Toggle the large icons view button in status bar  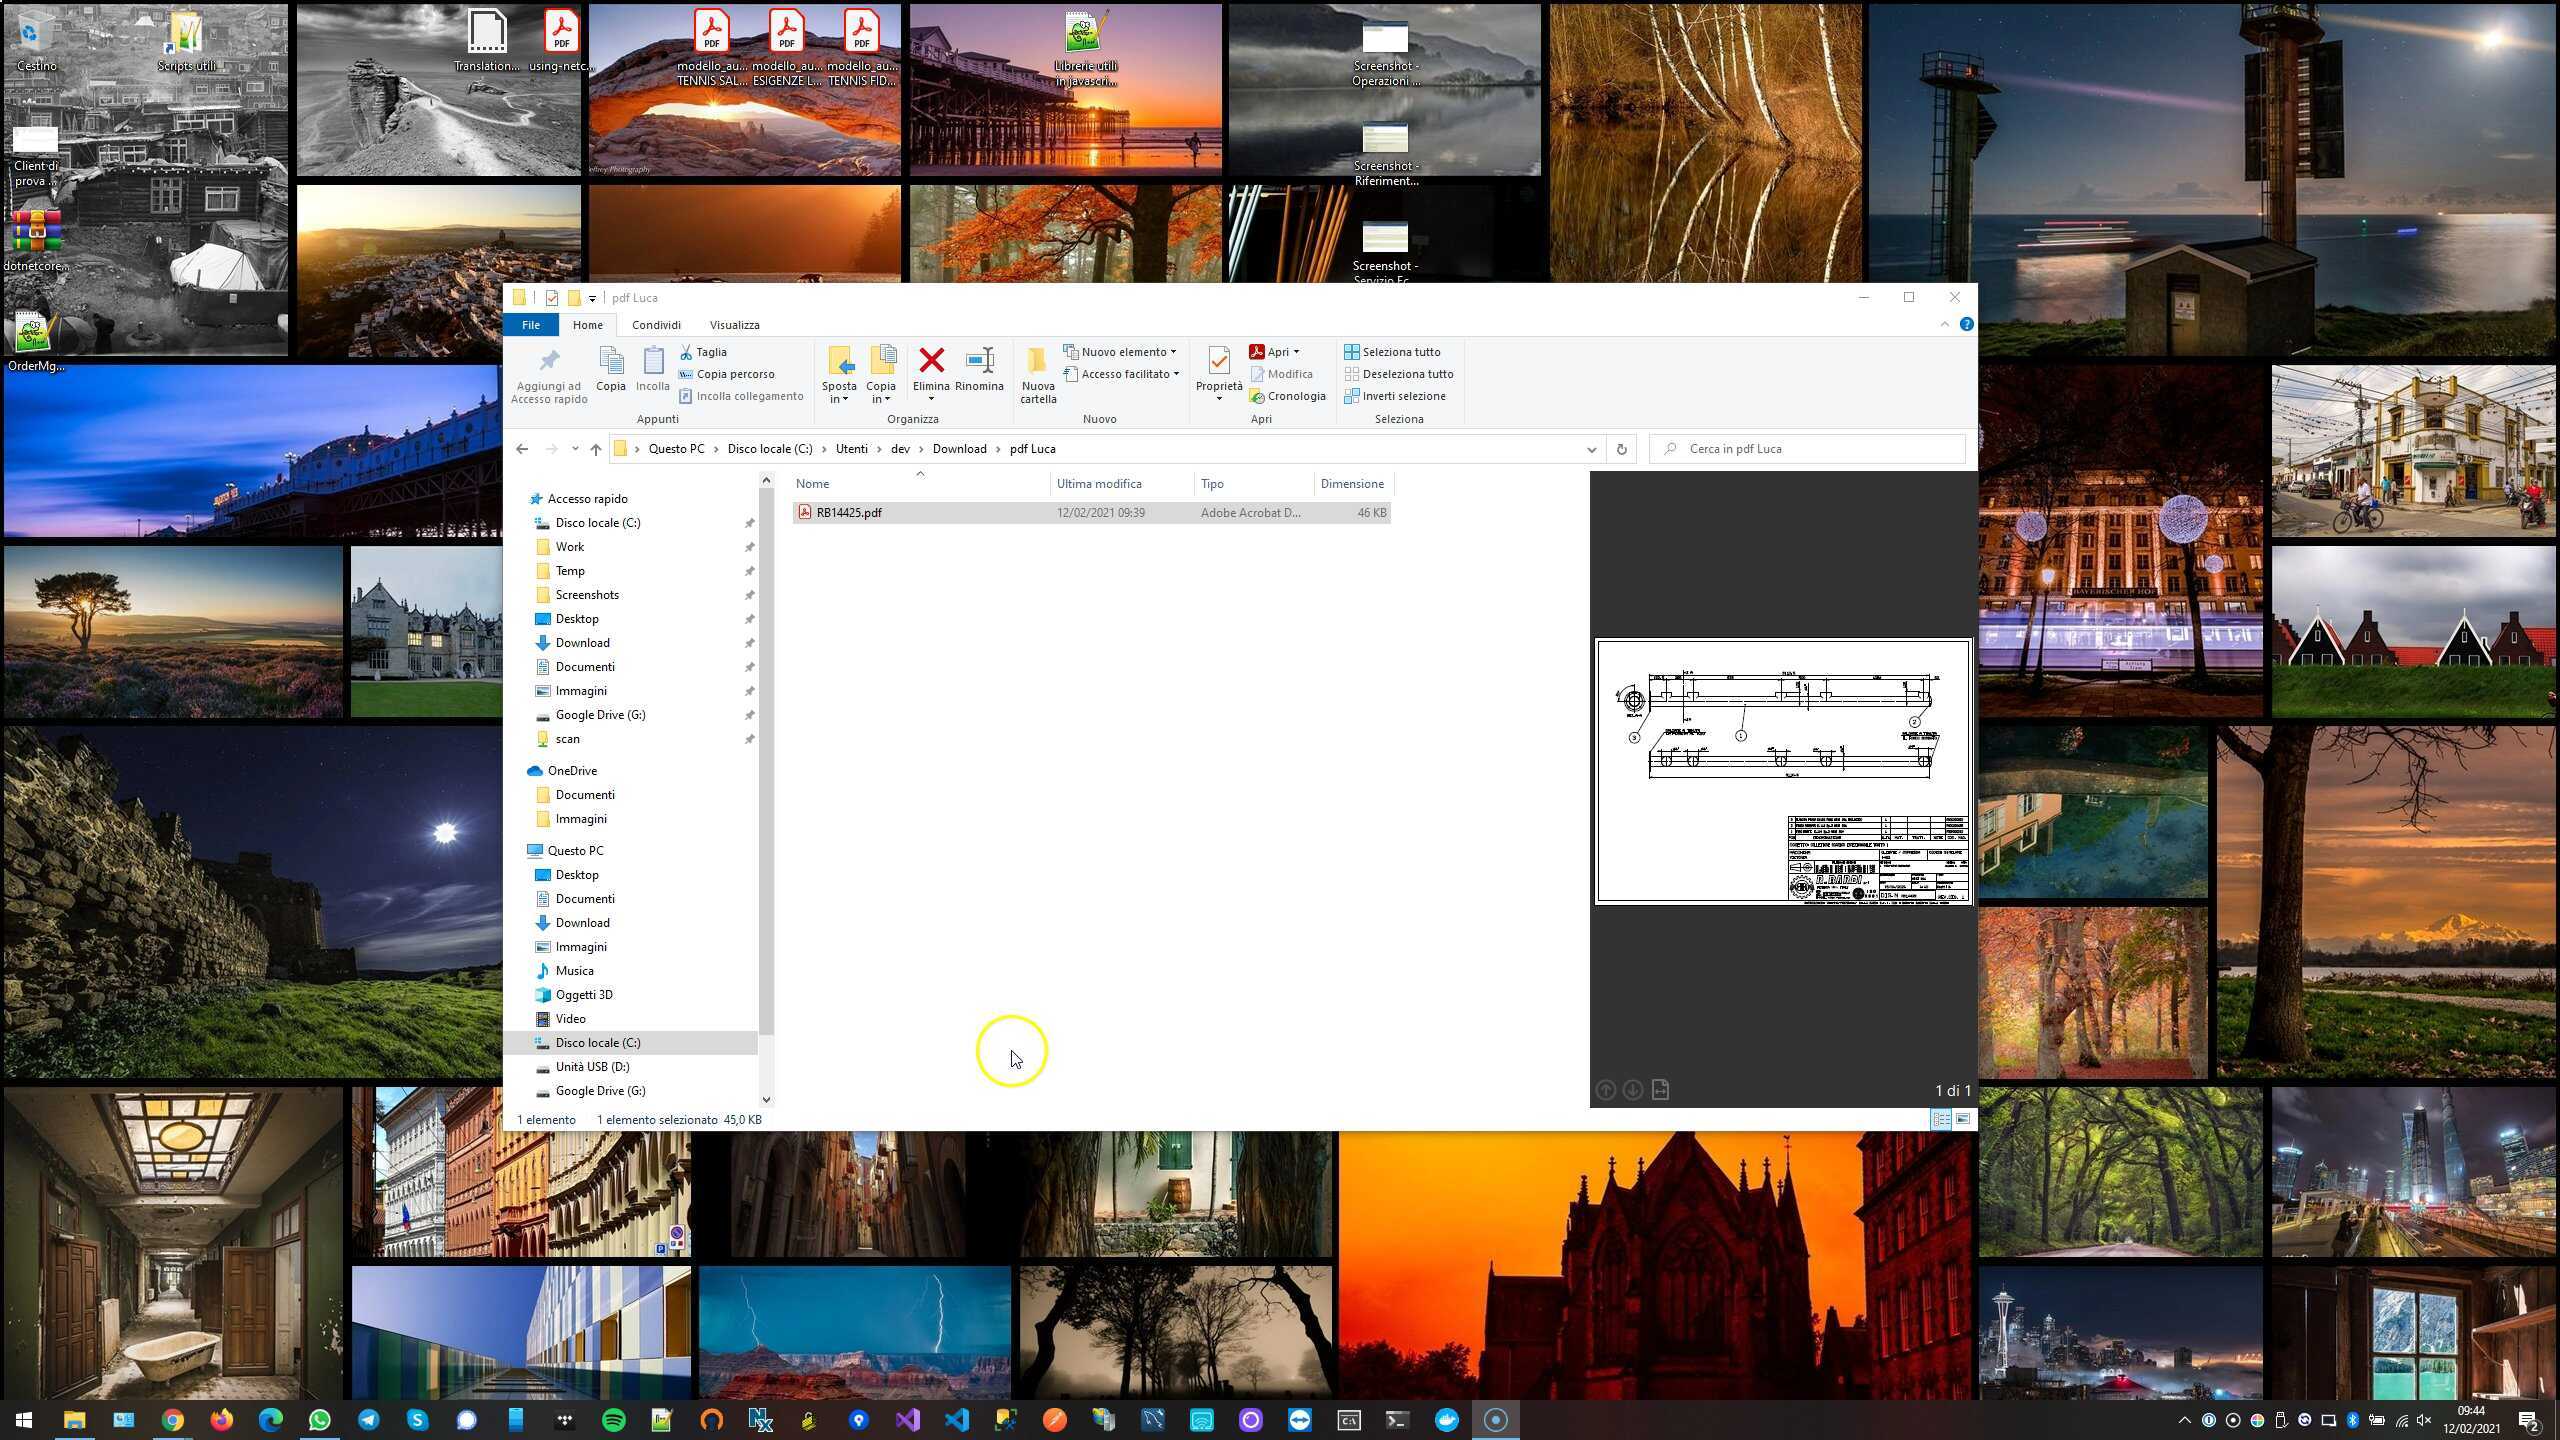point(1963,1119)
